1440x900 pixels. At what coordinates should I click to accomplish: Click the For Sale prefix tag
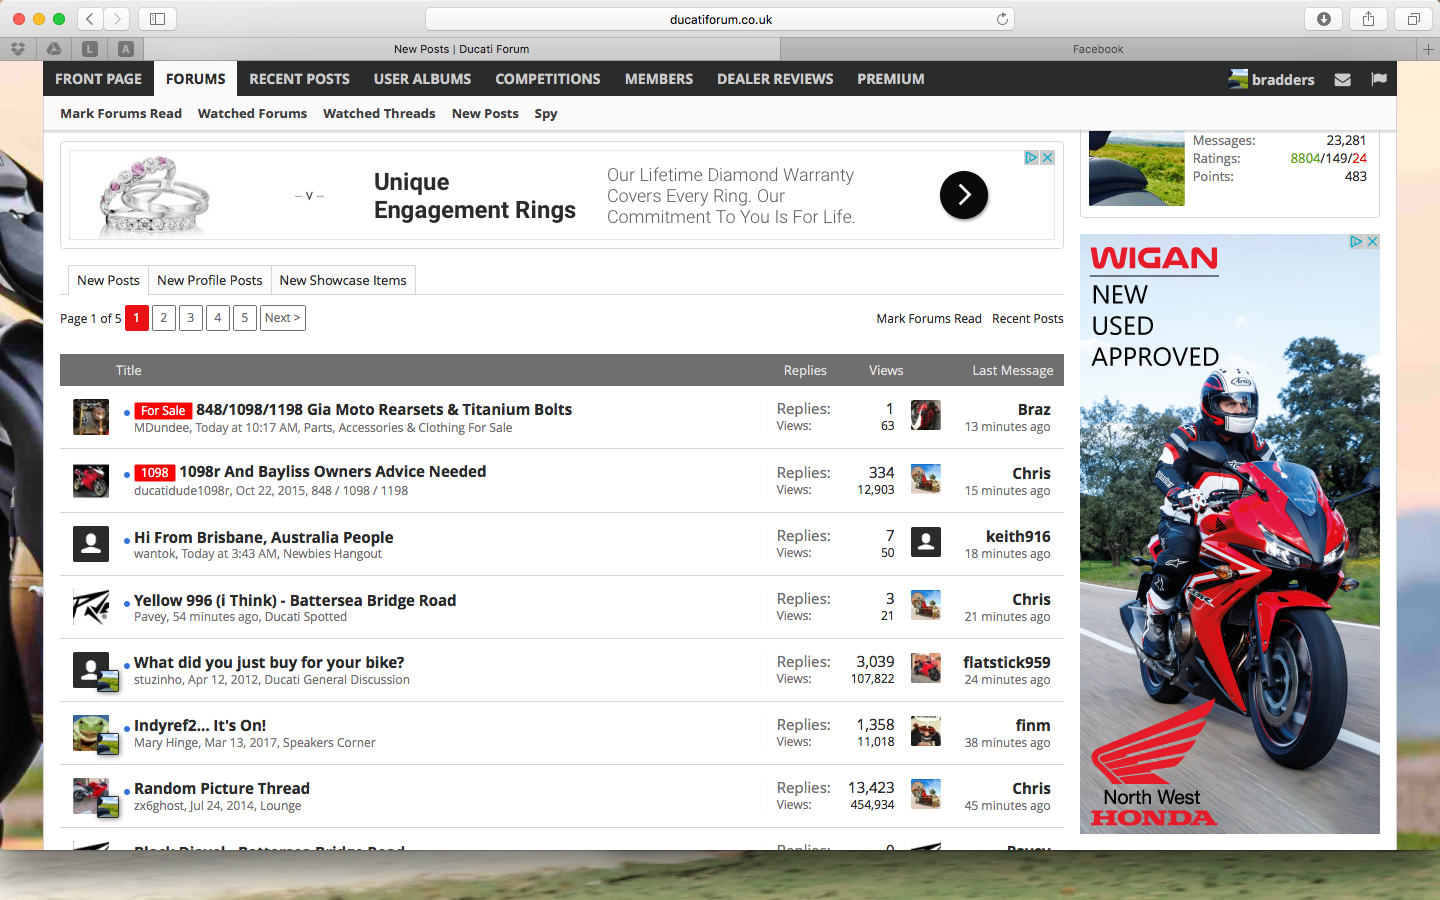pyautogui.click(x=163, y=410)
